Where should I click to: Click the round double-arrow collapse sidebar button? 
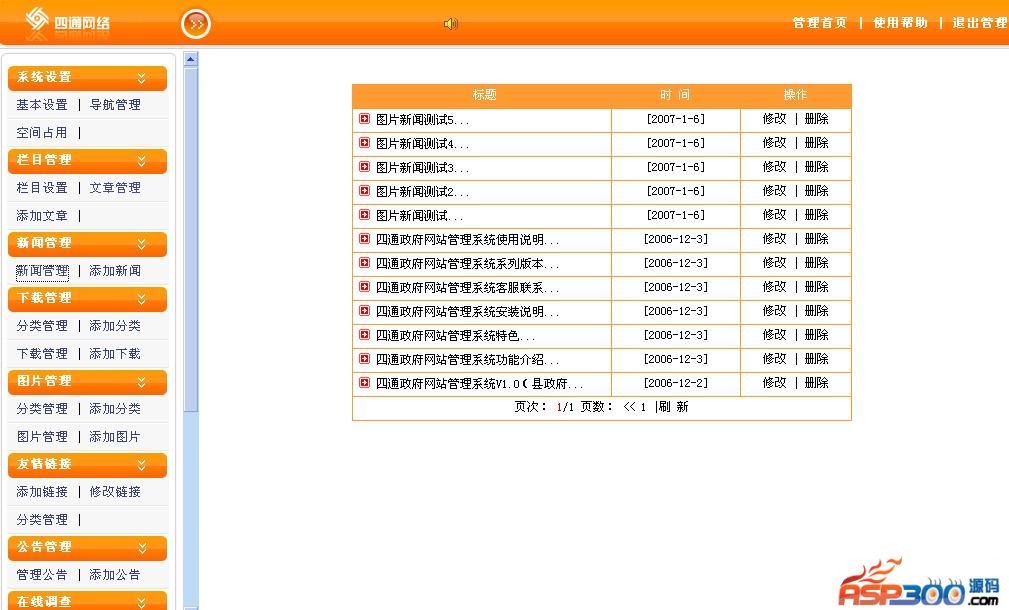(x=196, y=24)
